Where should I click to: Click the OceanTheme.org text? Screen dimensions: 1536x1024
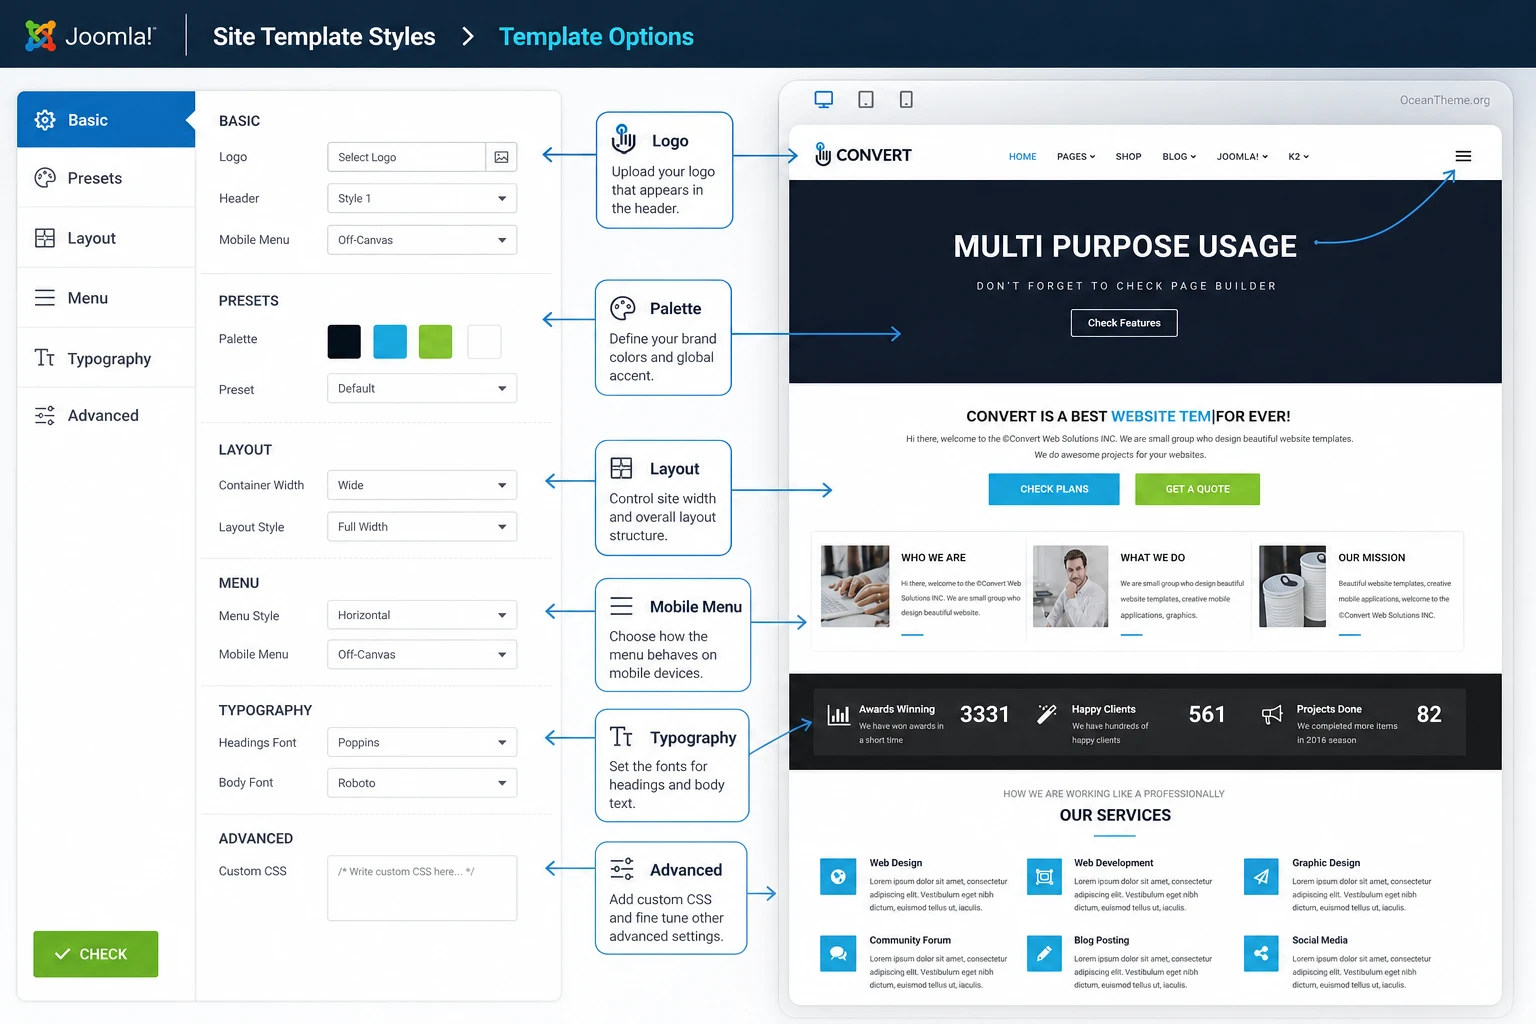tap(1444, 100)
